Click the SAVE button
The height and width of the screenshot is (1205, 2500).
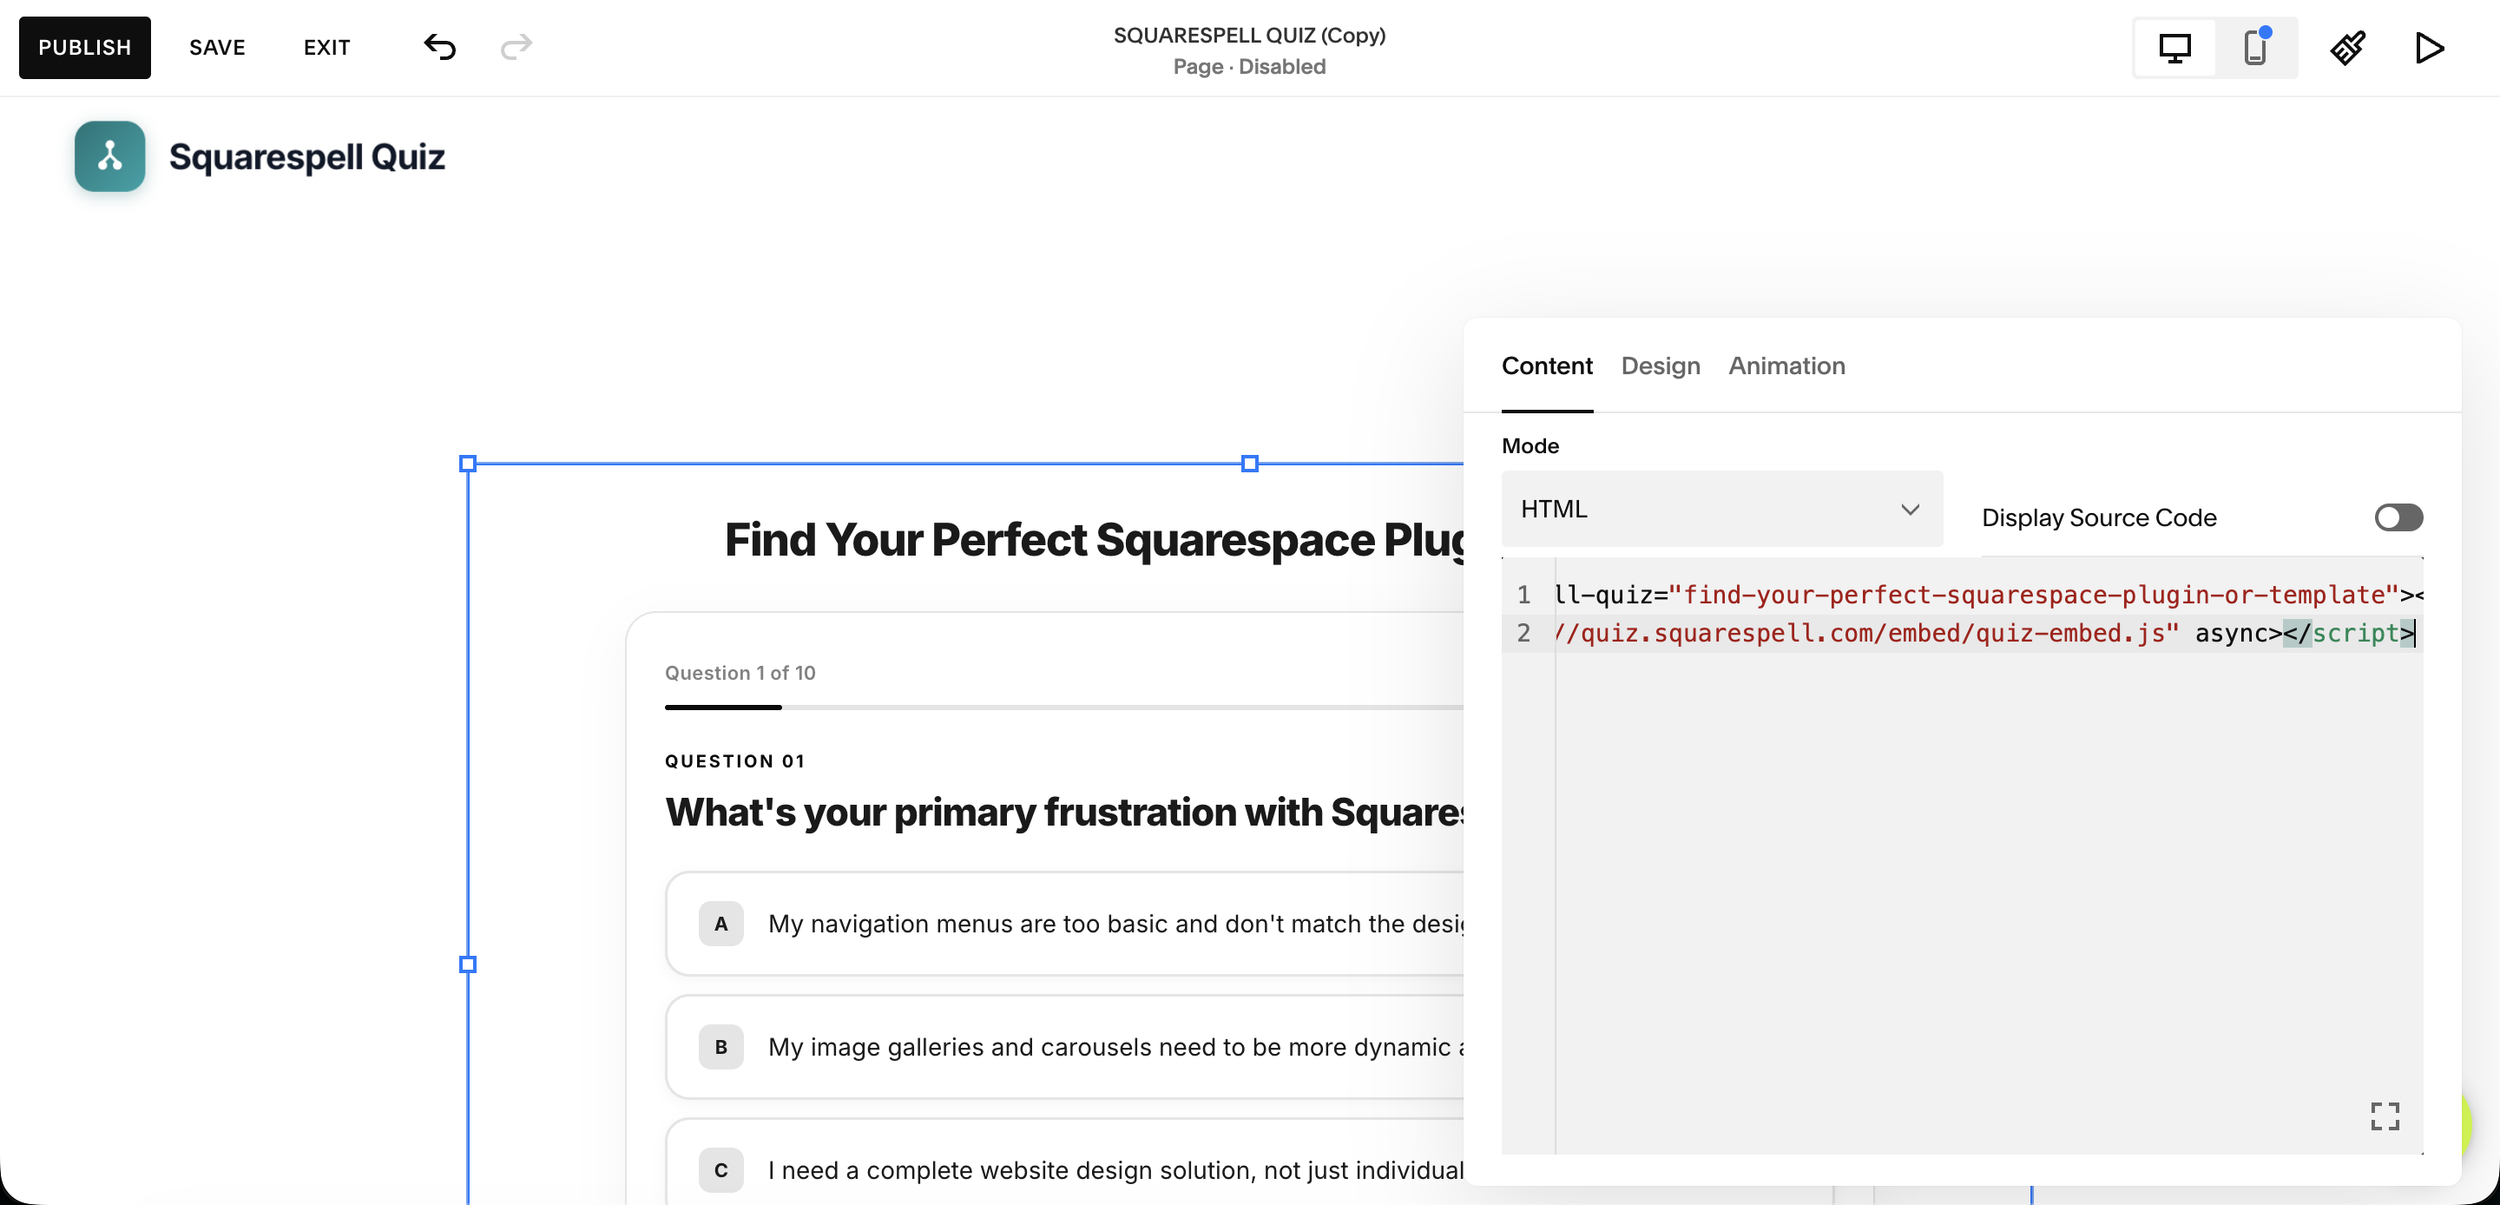[x=217, y=47]
